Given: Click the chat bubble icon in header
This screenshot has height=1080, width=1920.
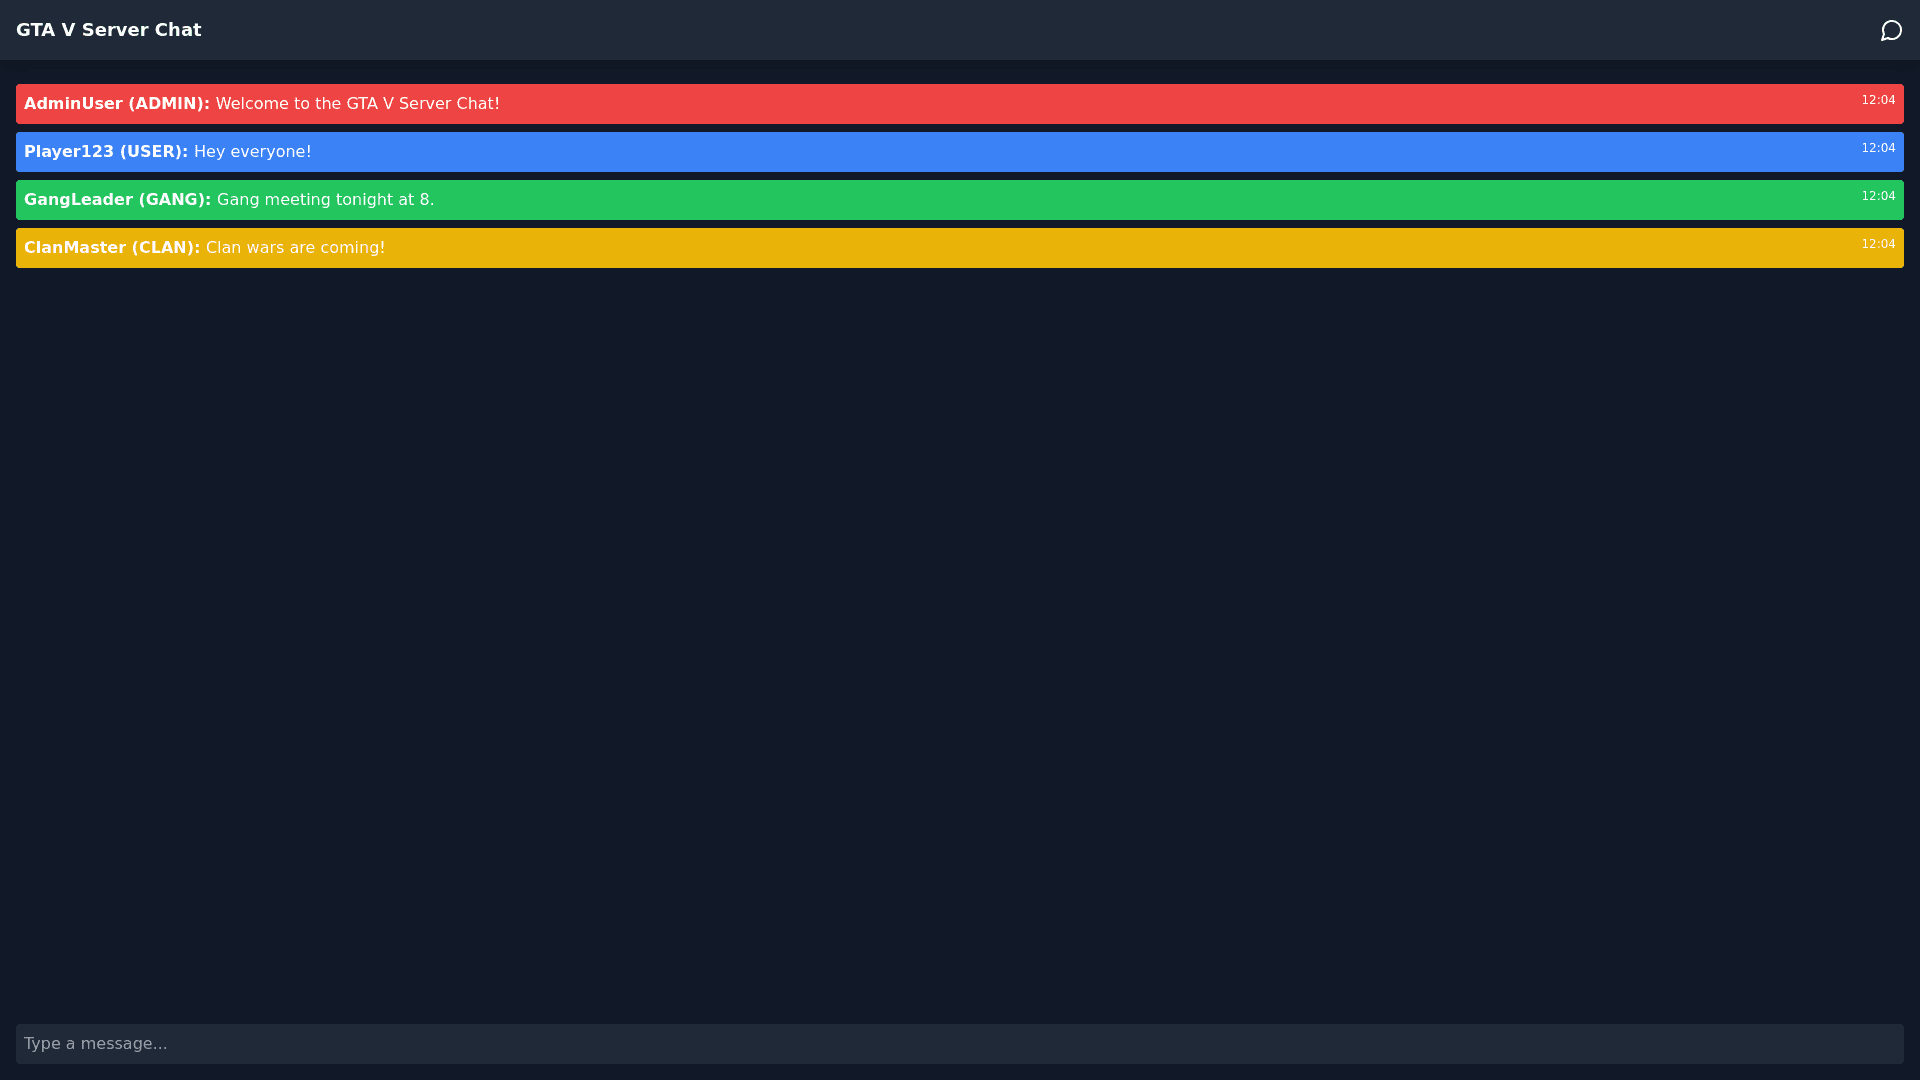Looking at the screenshot, I should click(x=1890, y=31).
